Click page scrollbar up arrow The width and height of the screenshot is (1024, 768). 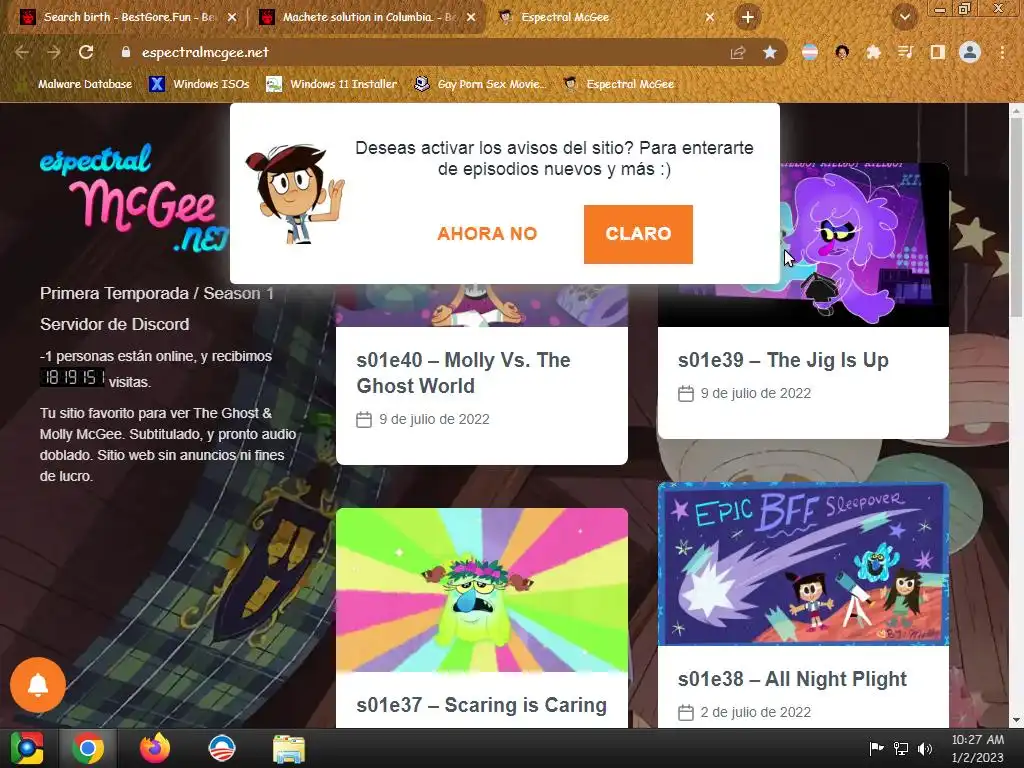click(1016, 111)
